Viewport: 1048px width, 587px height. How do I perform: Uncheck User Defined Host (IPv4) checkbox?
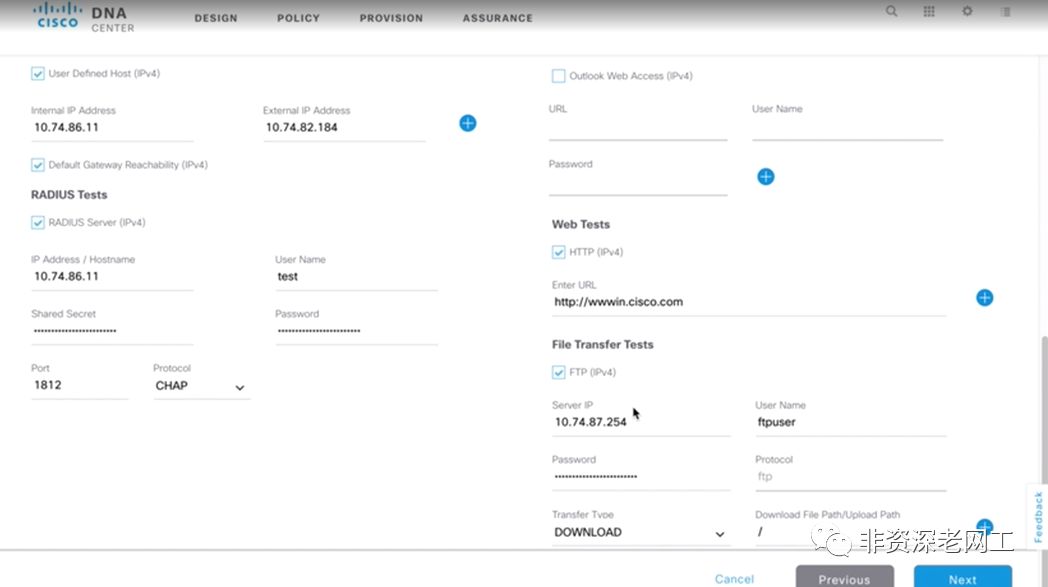[x=37, y=74]
